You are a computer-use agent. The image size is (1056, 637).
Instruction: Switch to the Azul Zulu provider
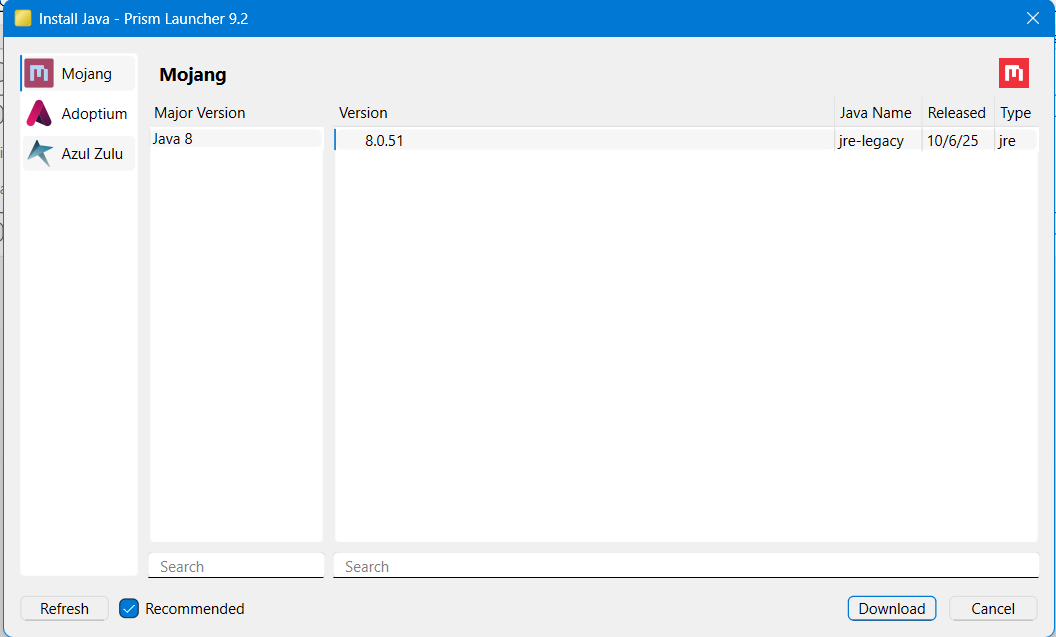(x=92, y=154)
